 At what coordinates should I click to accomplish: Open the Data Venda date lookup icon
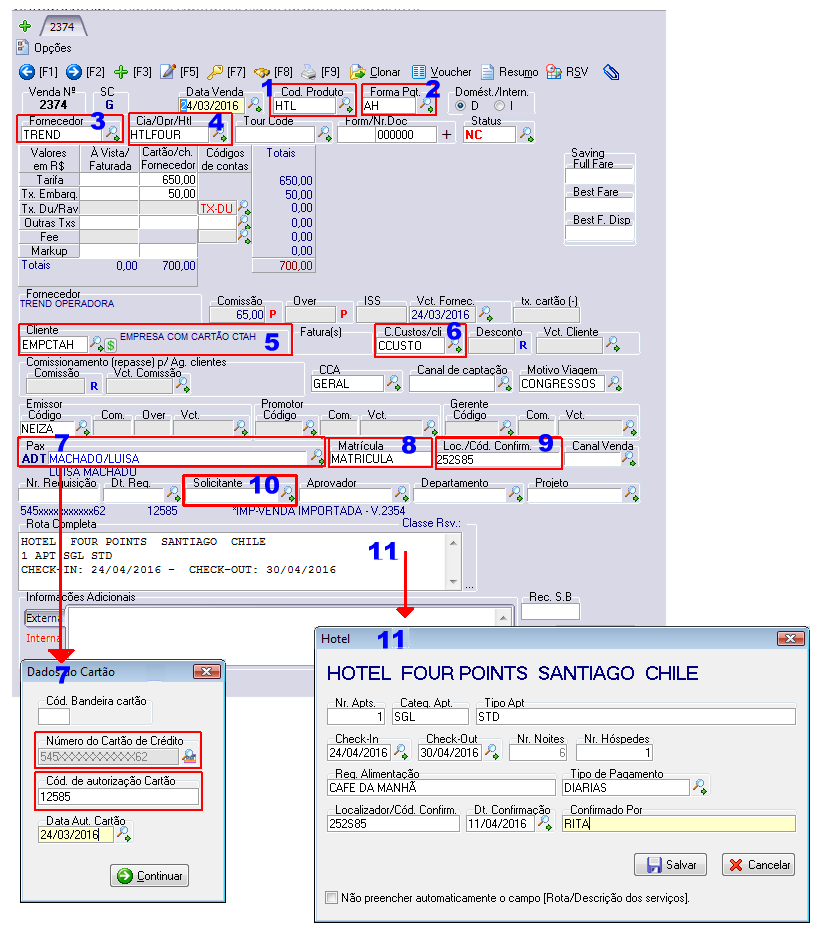(254, 104)
